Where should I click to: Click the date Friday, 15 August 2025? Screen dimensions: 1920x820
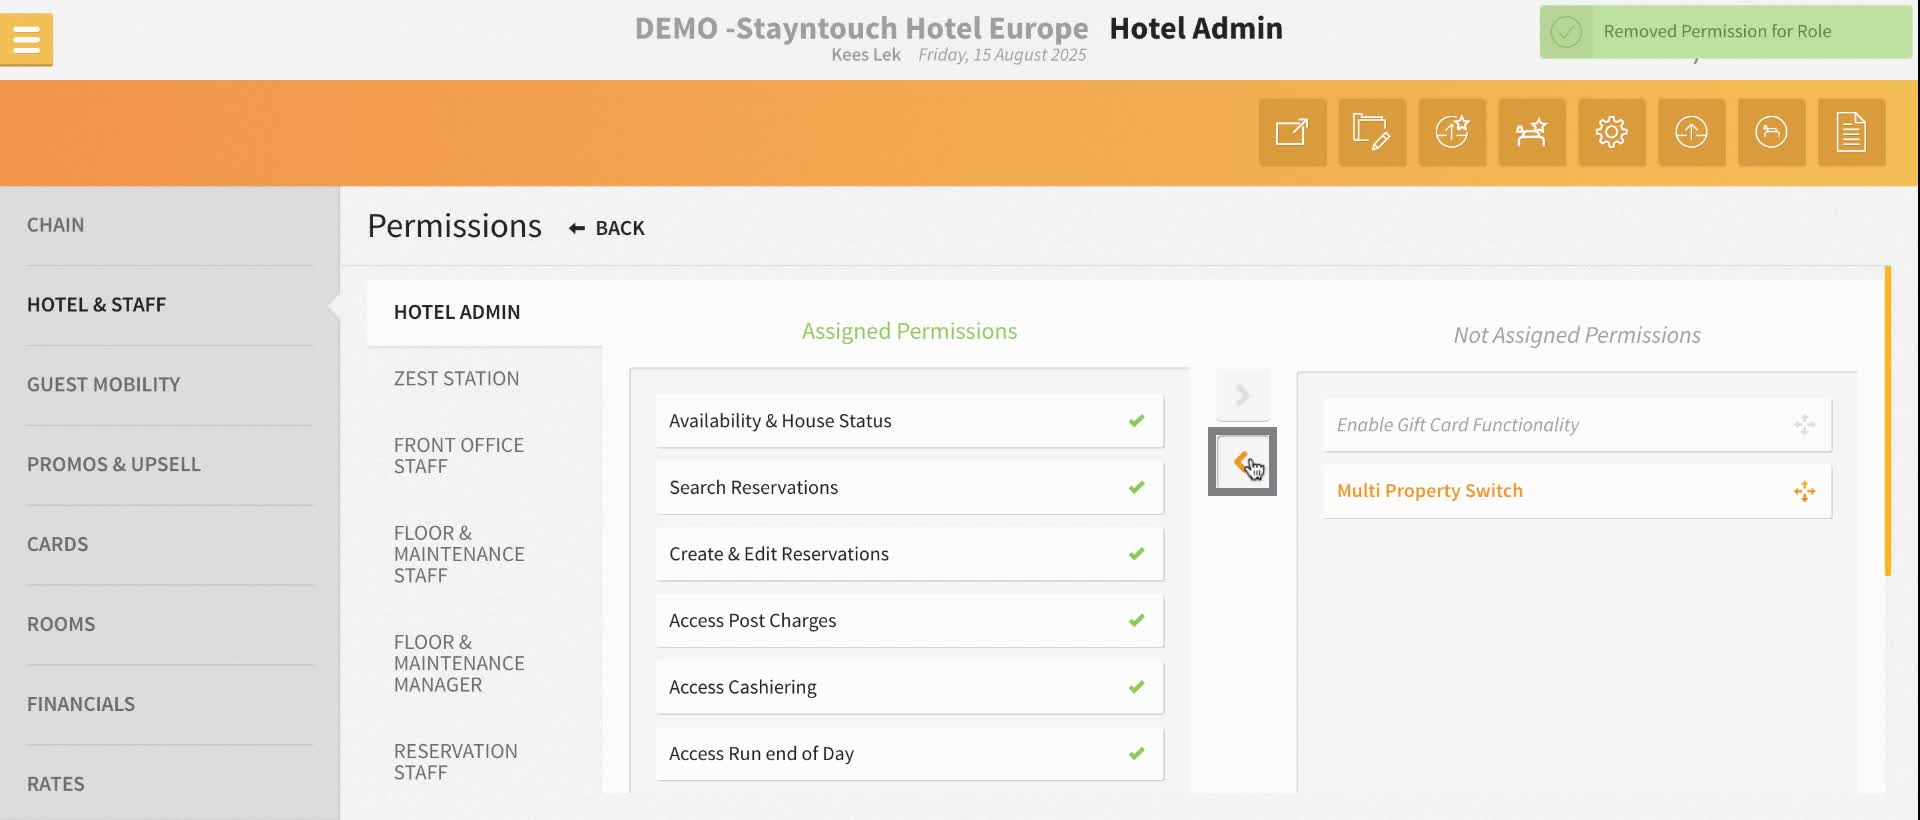tap(1002, 55)
